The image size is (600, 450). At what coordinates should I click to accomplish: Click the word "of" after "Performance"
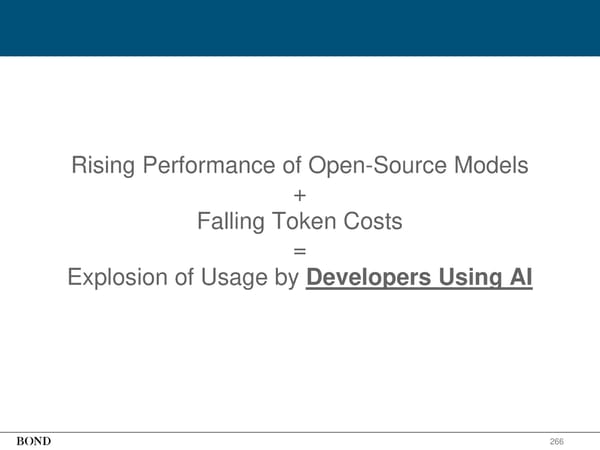(x=292, y=166)
